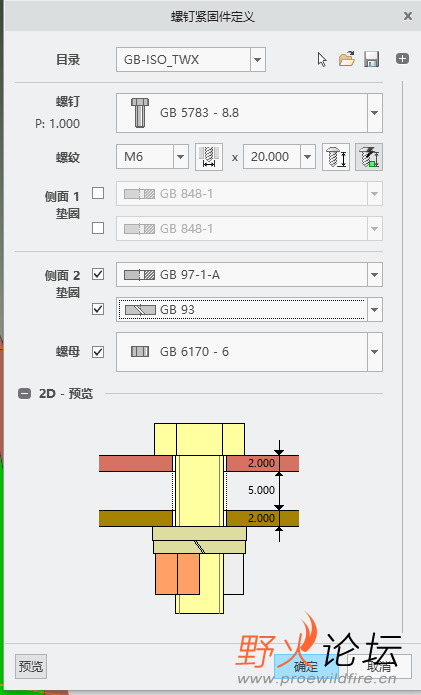421x695 pixels.
Task: Click the arrow select pointer icon
Action: tap(322, 59)
